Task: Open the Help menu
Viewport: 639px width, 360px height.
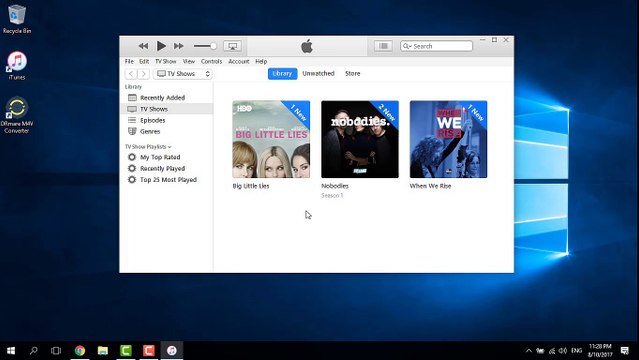Action: click(261, 61)
